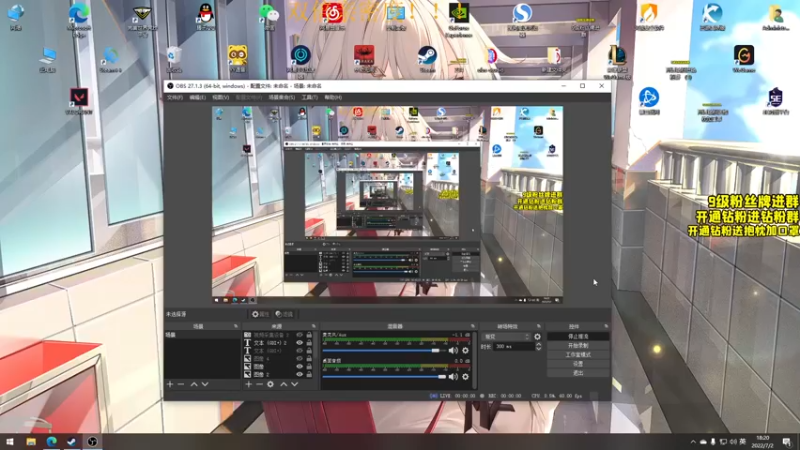Enable 工作室模式 studio mode
Image resolution: width=800 pixels, height=450 pixels.
578,355
